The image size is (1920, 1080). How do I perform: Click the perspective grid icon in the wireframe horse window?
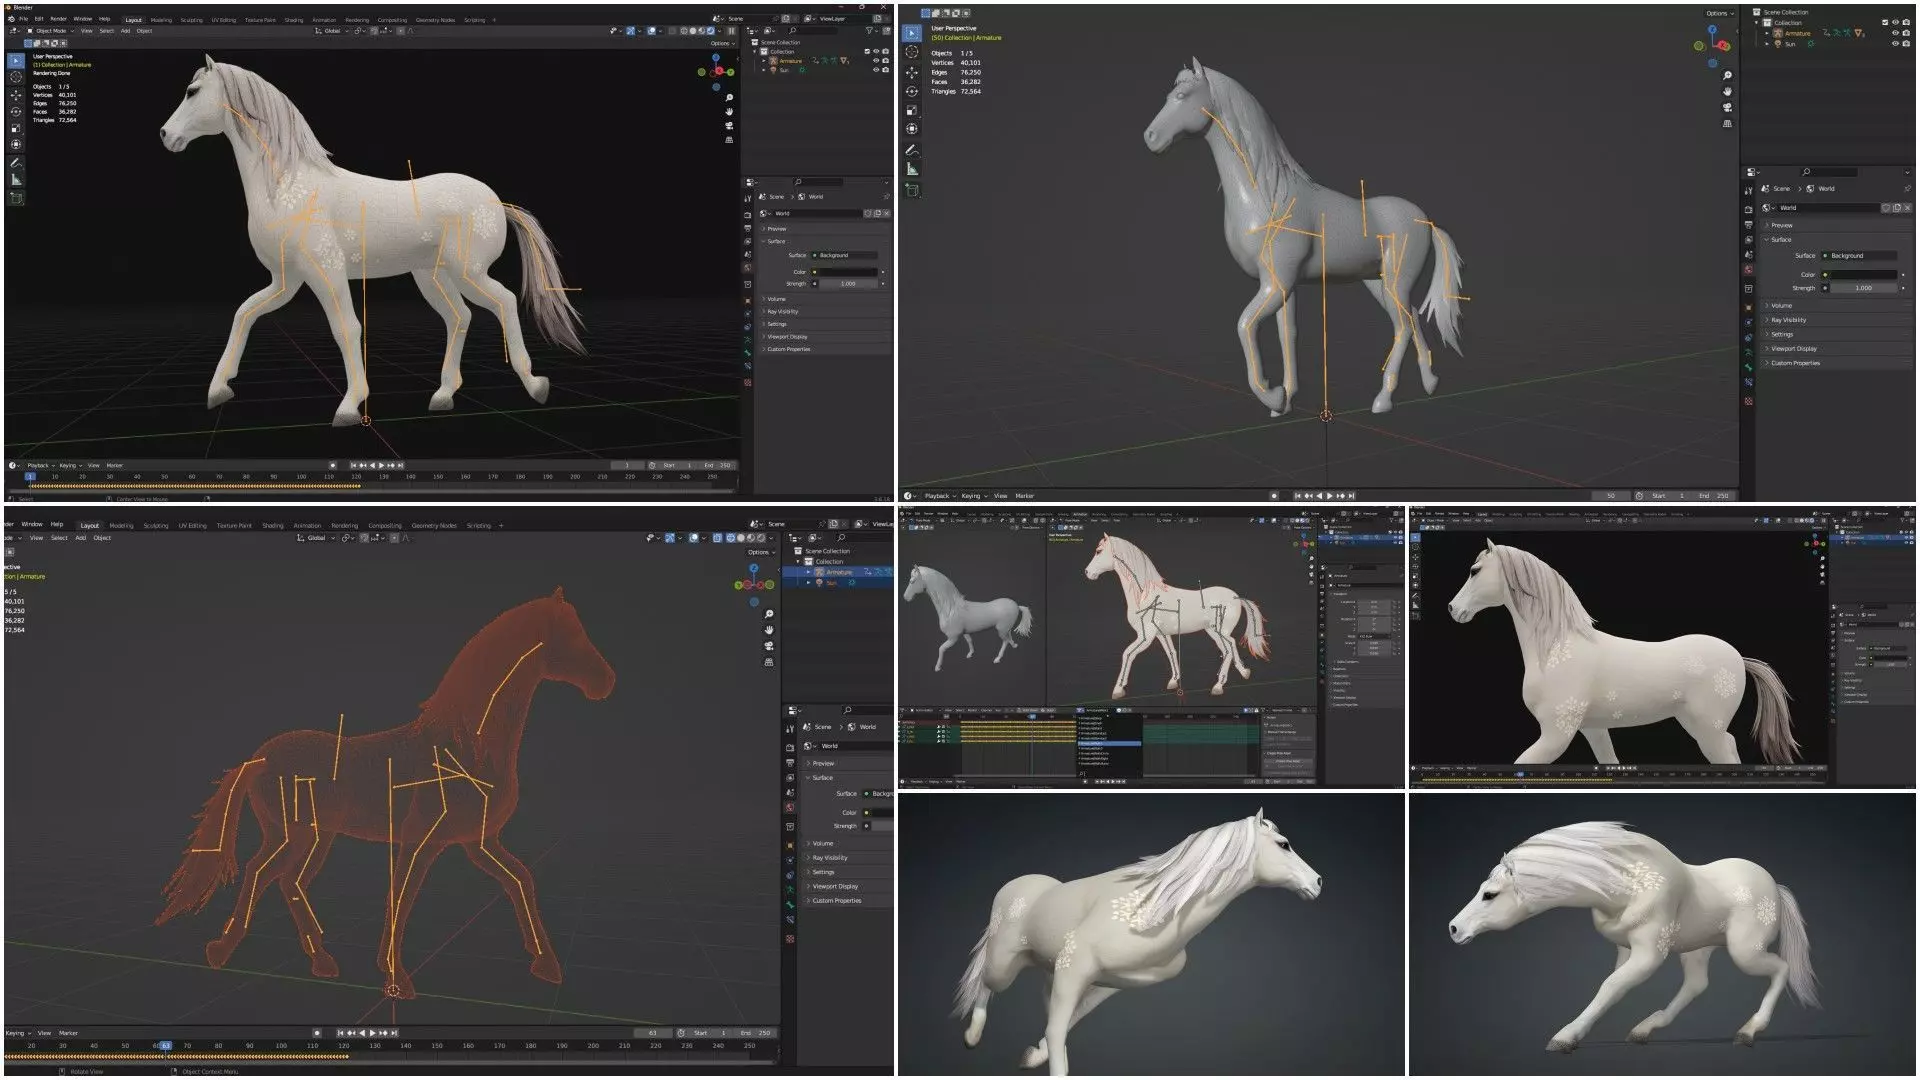[768, 662]
